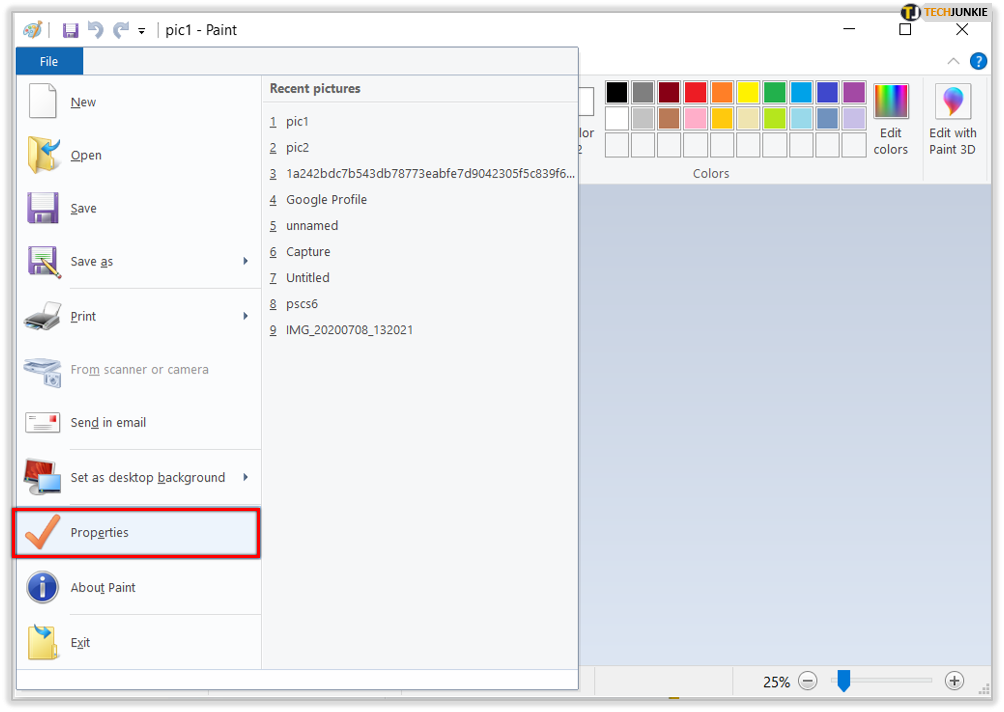Open recent picture IMG_20200708_132021
1004x712 pixels.
tap(421, 330)
